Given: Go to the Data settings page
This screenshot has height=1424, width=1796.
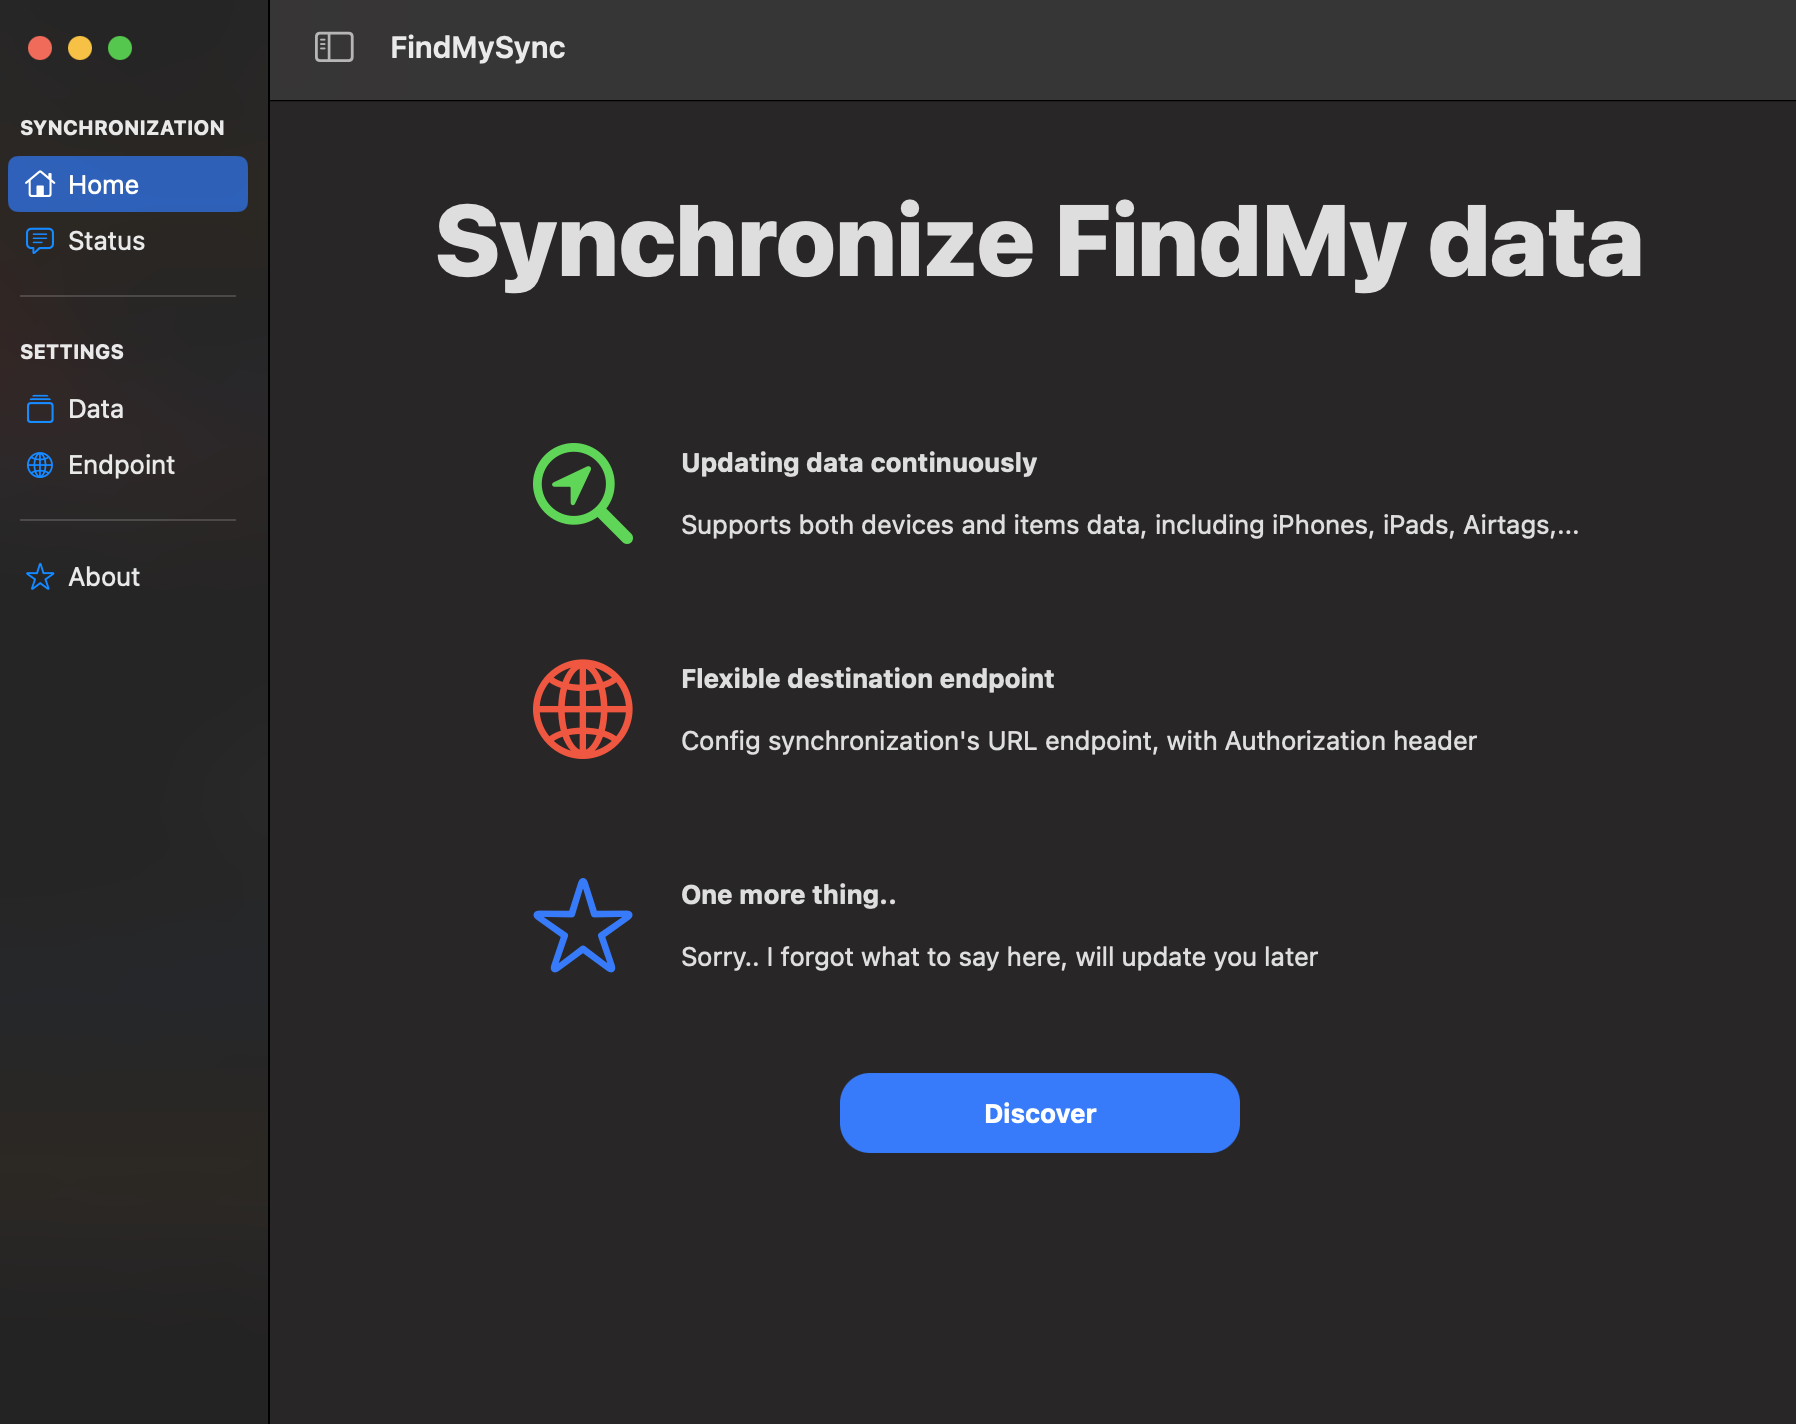Looking at the screenshot, I should (128, 408).
